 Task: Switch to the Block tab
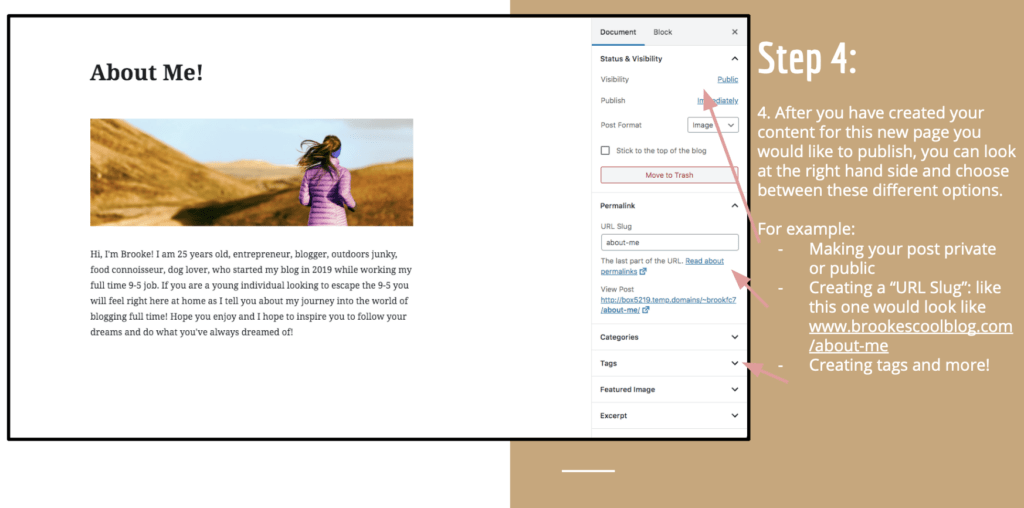[x=662, y=32]
